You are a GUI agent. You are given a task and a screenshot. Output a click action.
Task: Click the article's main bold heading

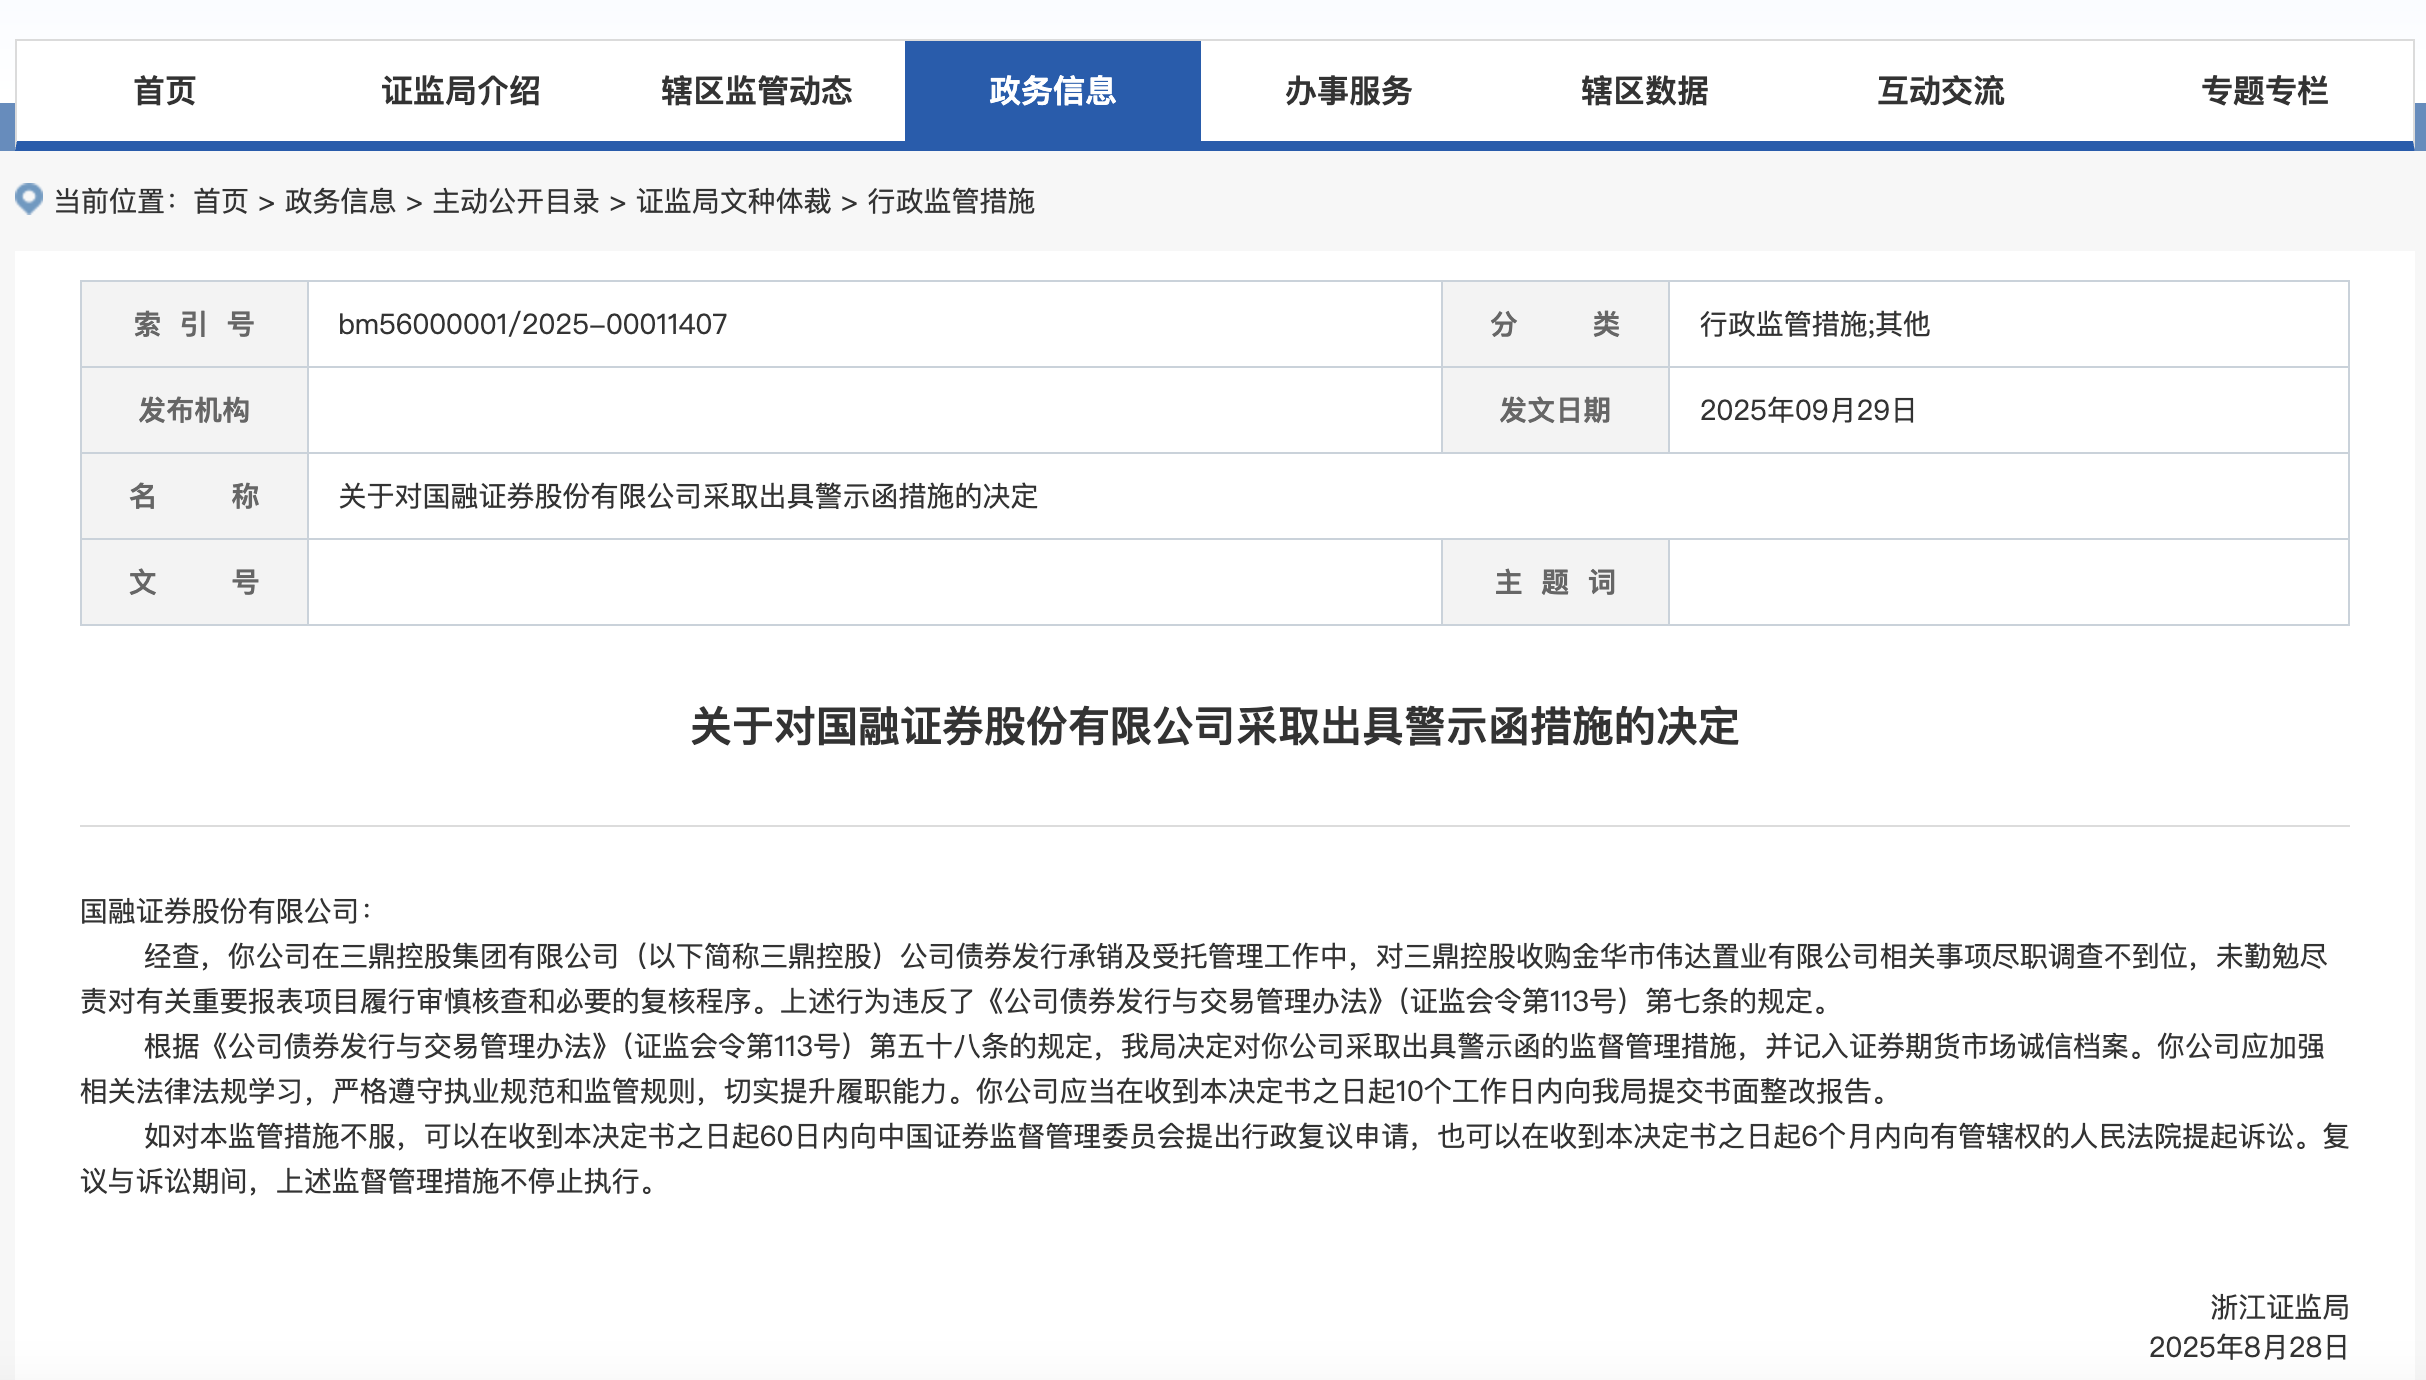point(1214,726)
